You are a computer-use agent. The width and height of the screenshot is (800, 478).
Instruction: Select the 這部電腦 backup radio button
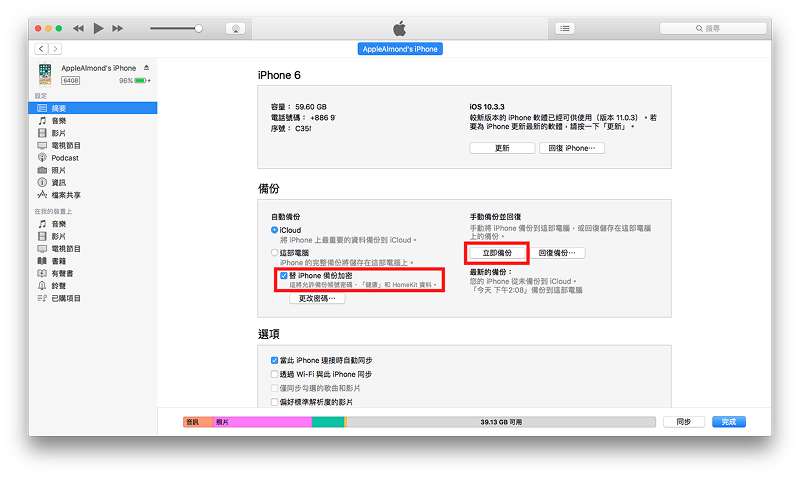click(274, 253)
